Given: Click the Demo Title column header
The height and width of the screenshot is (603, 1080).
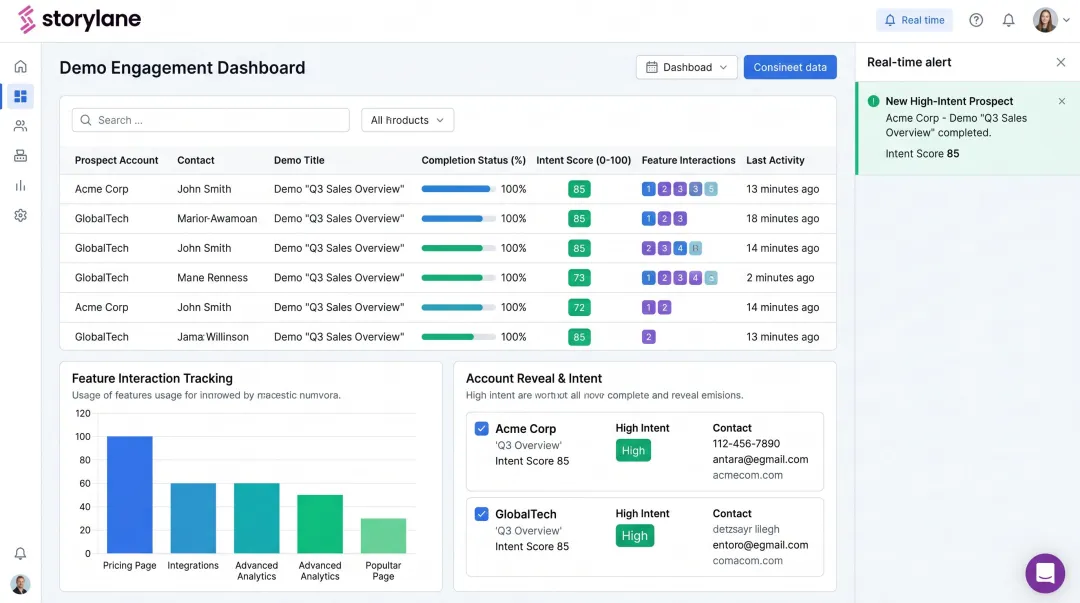Looking at the screenshot, I should coord(299,160).
